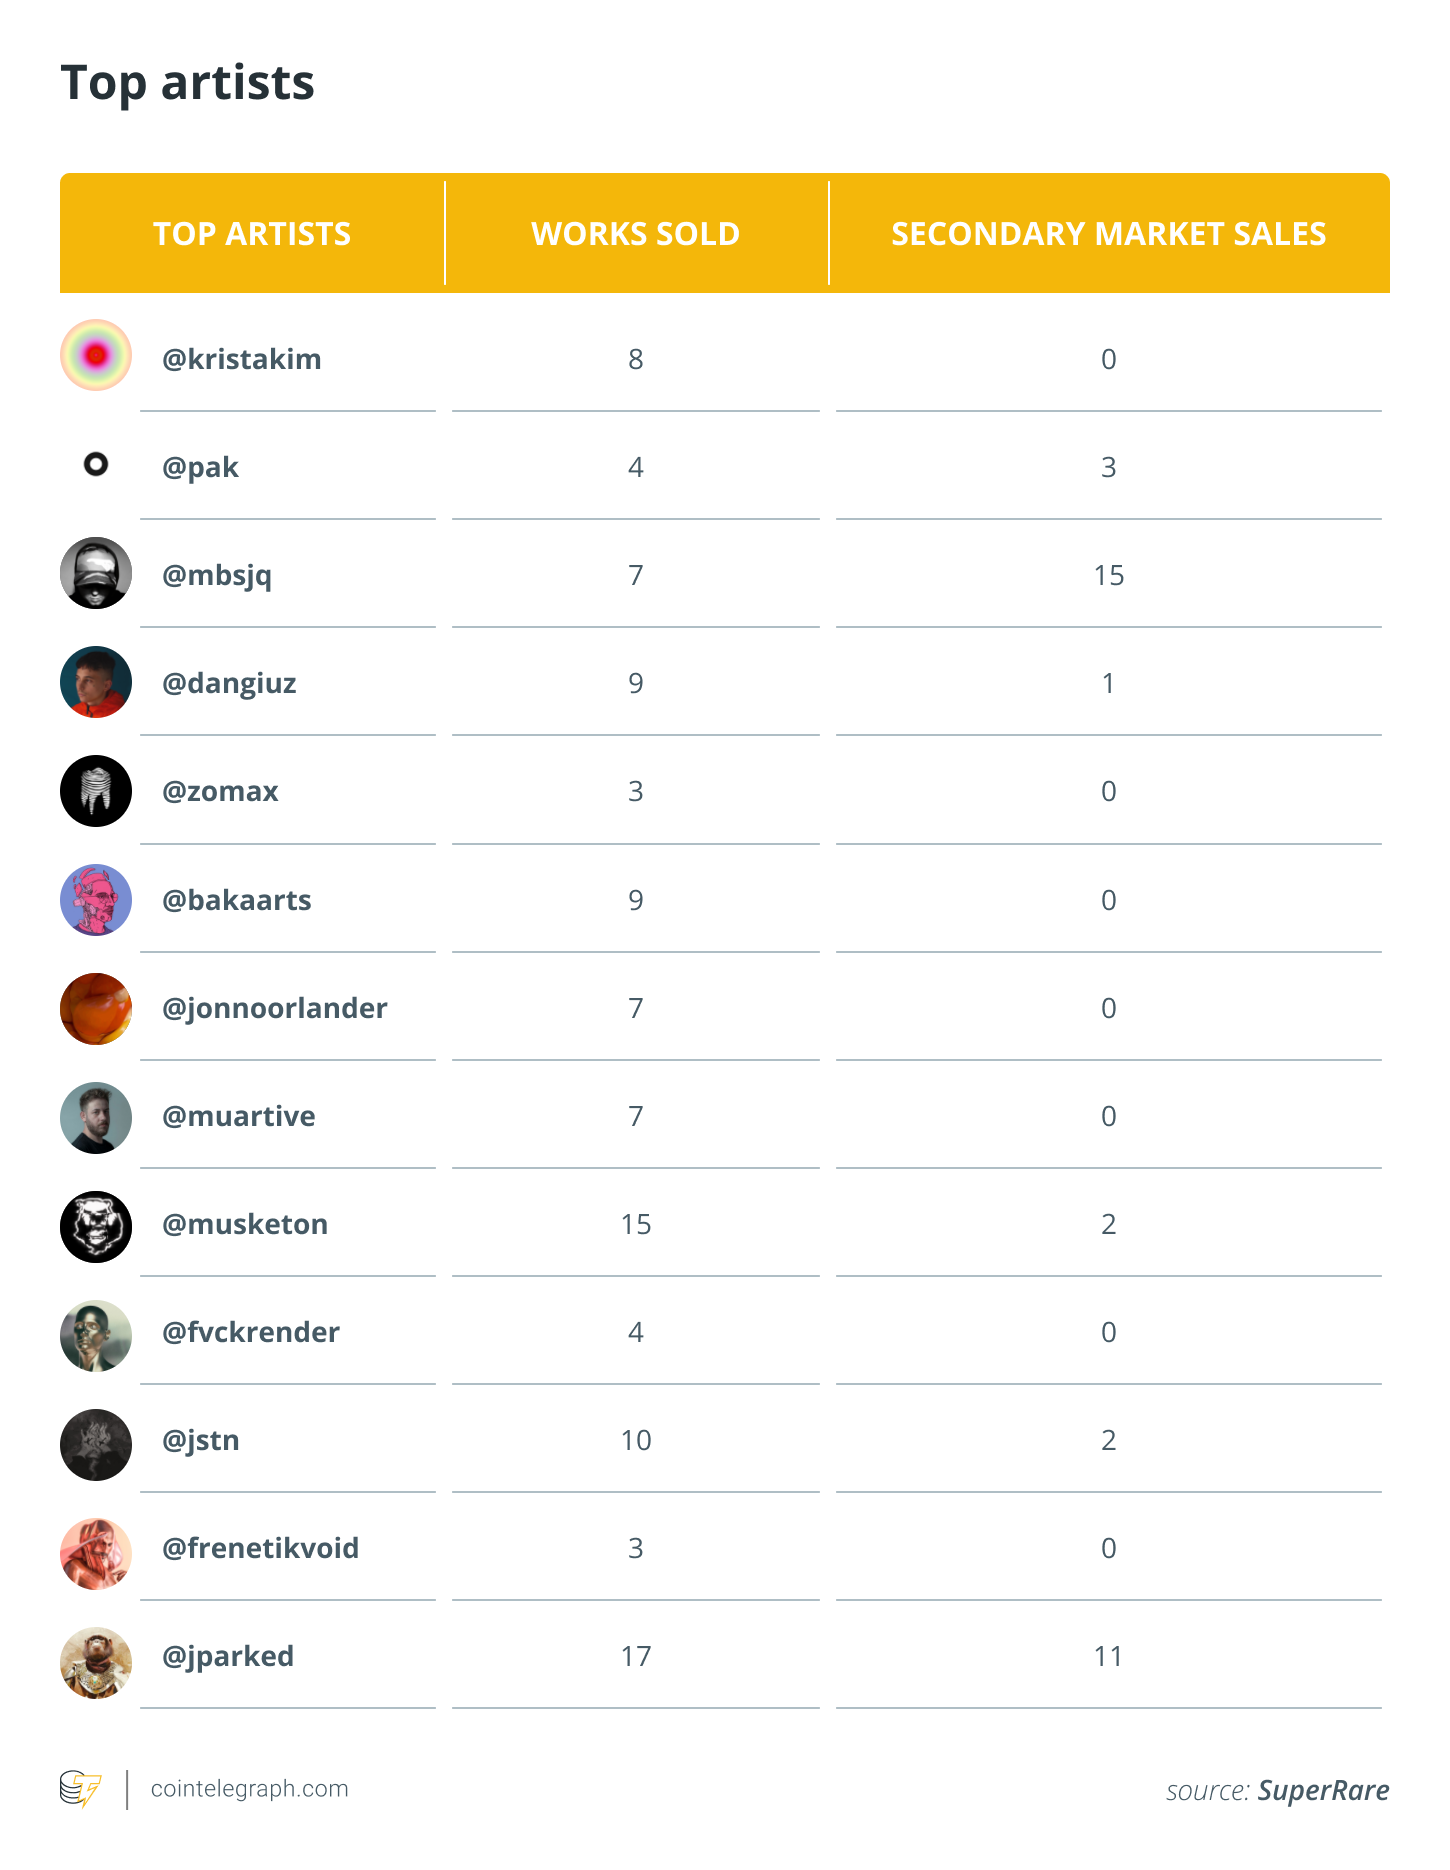Open the cointelegraph.com link
The width and height of the screenshot is (1450, 1870).
[250, 1789]
